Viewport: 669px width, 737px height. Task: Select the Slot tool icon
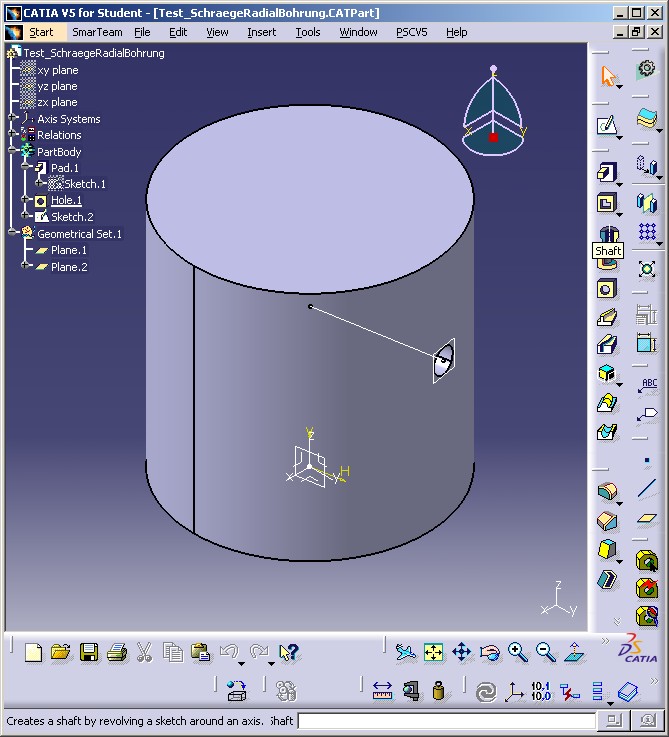click(x=606, y=345)
